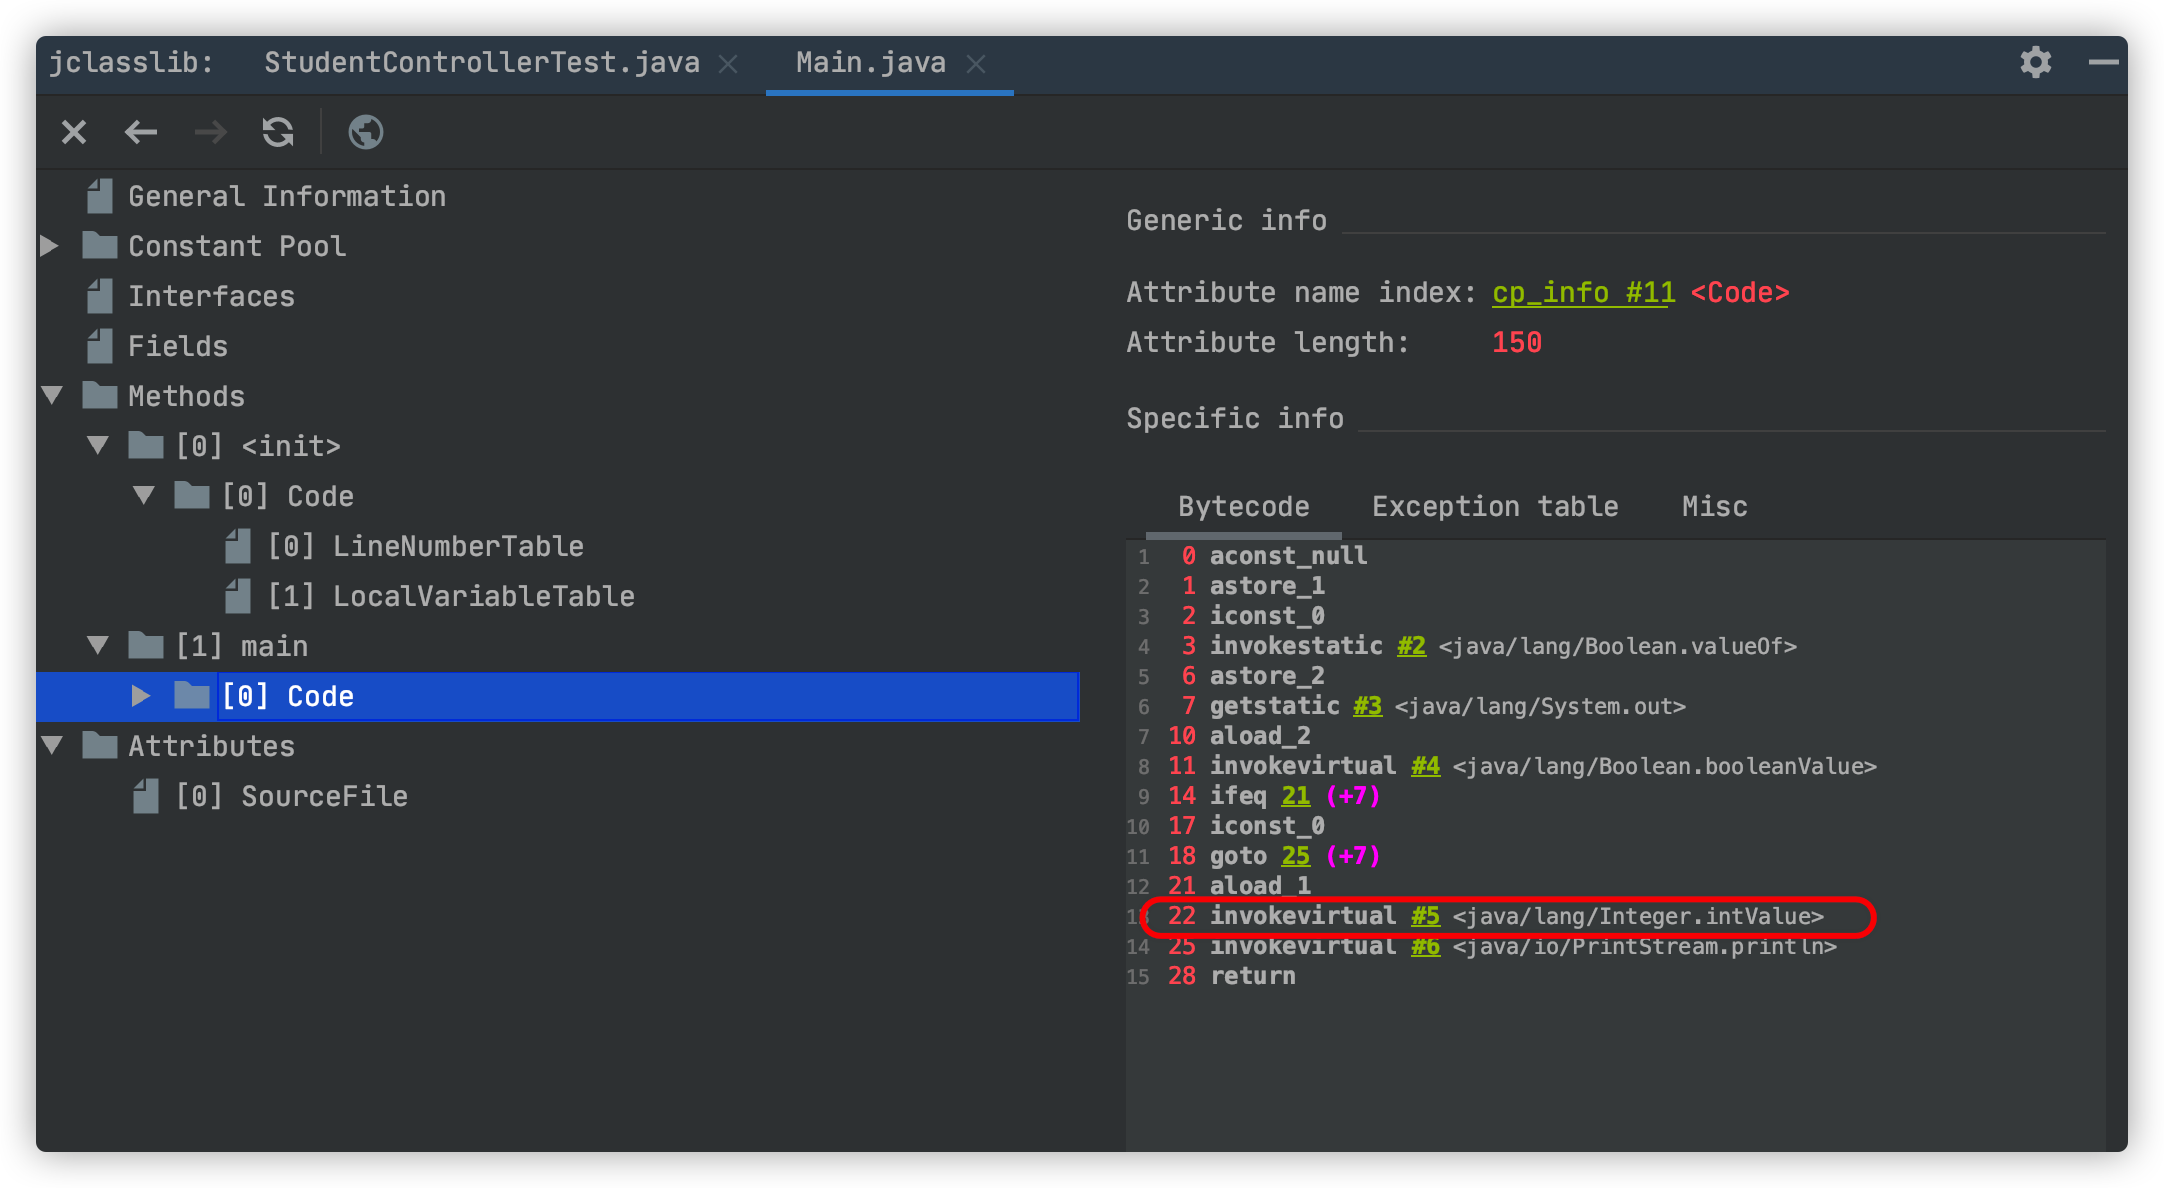Expand the Constant Pool node
The width and height of the screenshot is (2164, 1188).
click(49, 246)
